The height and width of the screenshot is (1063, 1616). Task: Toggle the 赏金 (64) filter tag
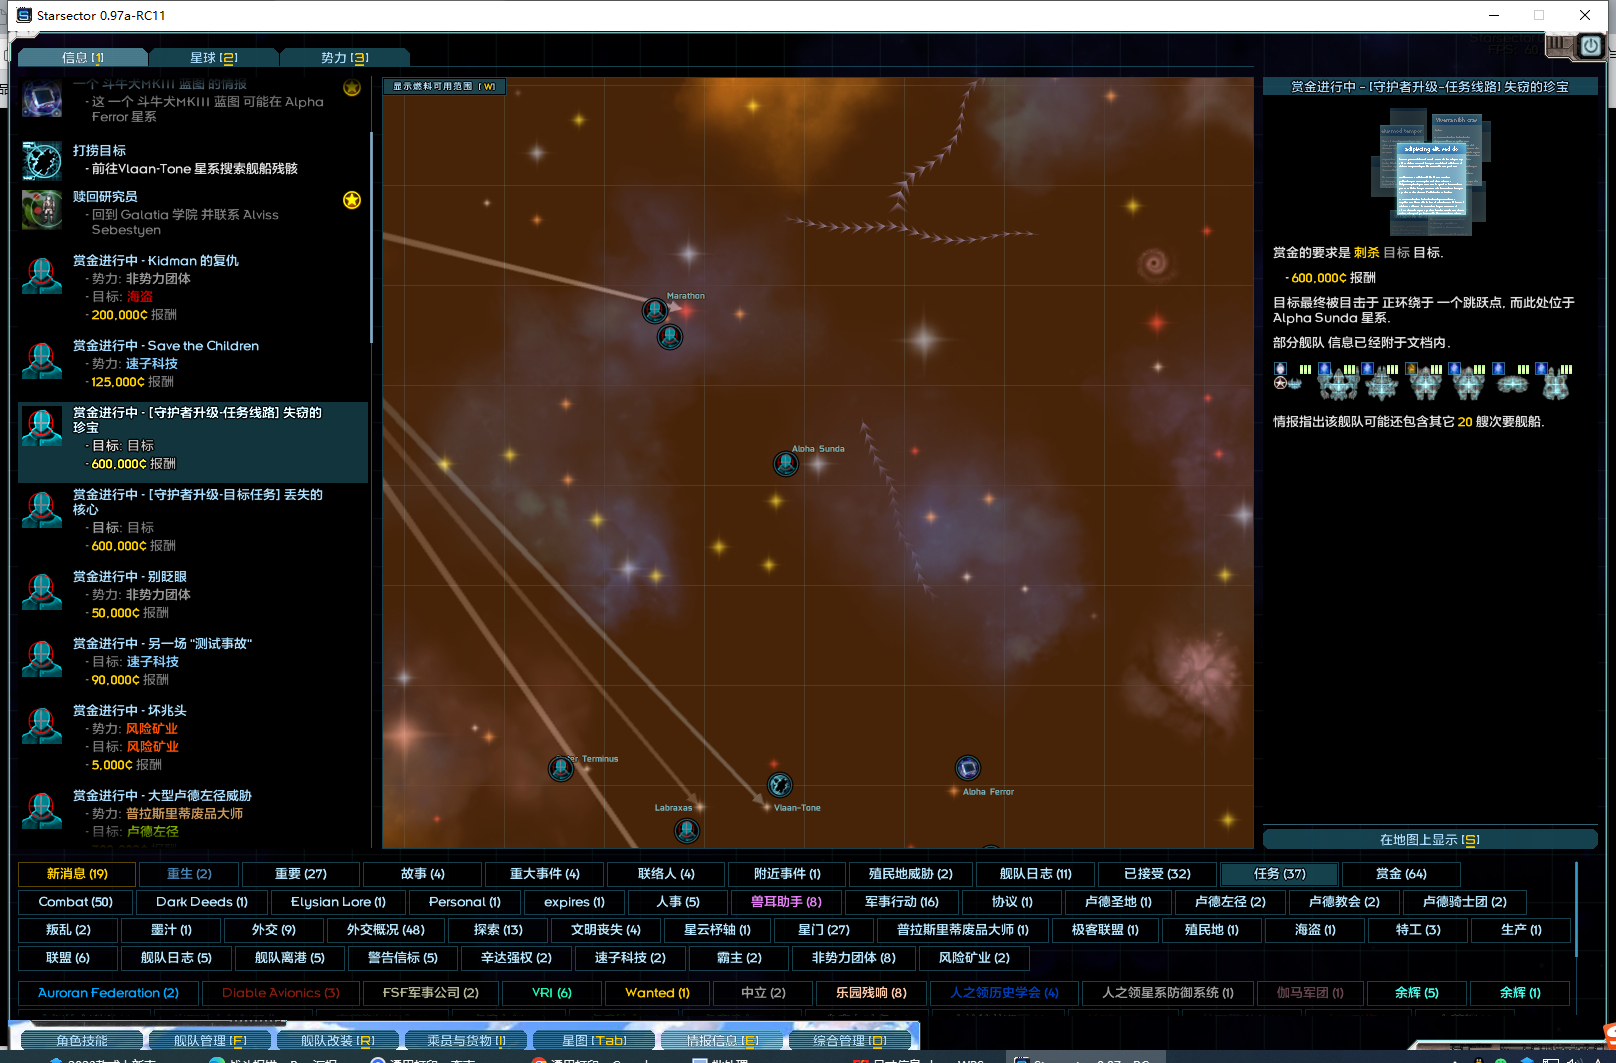[1400, 874]
